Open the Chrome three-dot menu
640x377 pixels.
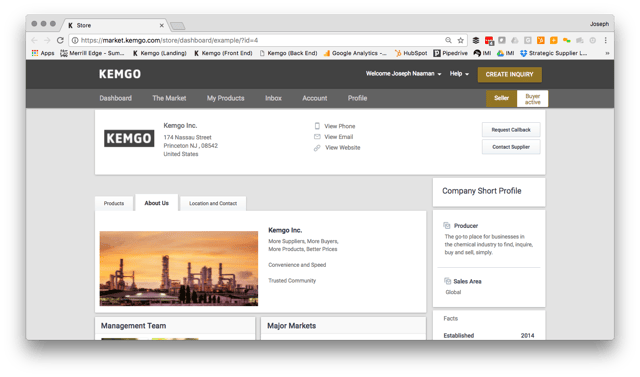(606, 40)
